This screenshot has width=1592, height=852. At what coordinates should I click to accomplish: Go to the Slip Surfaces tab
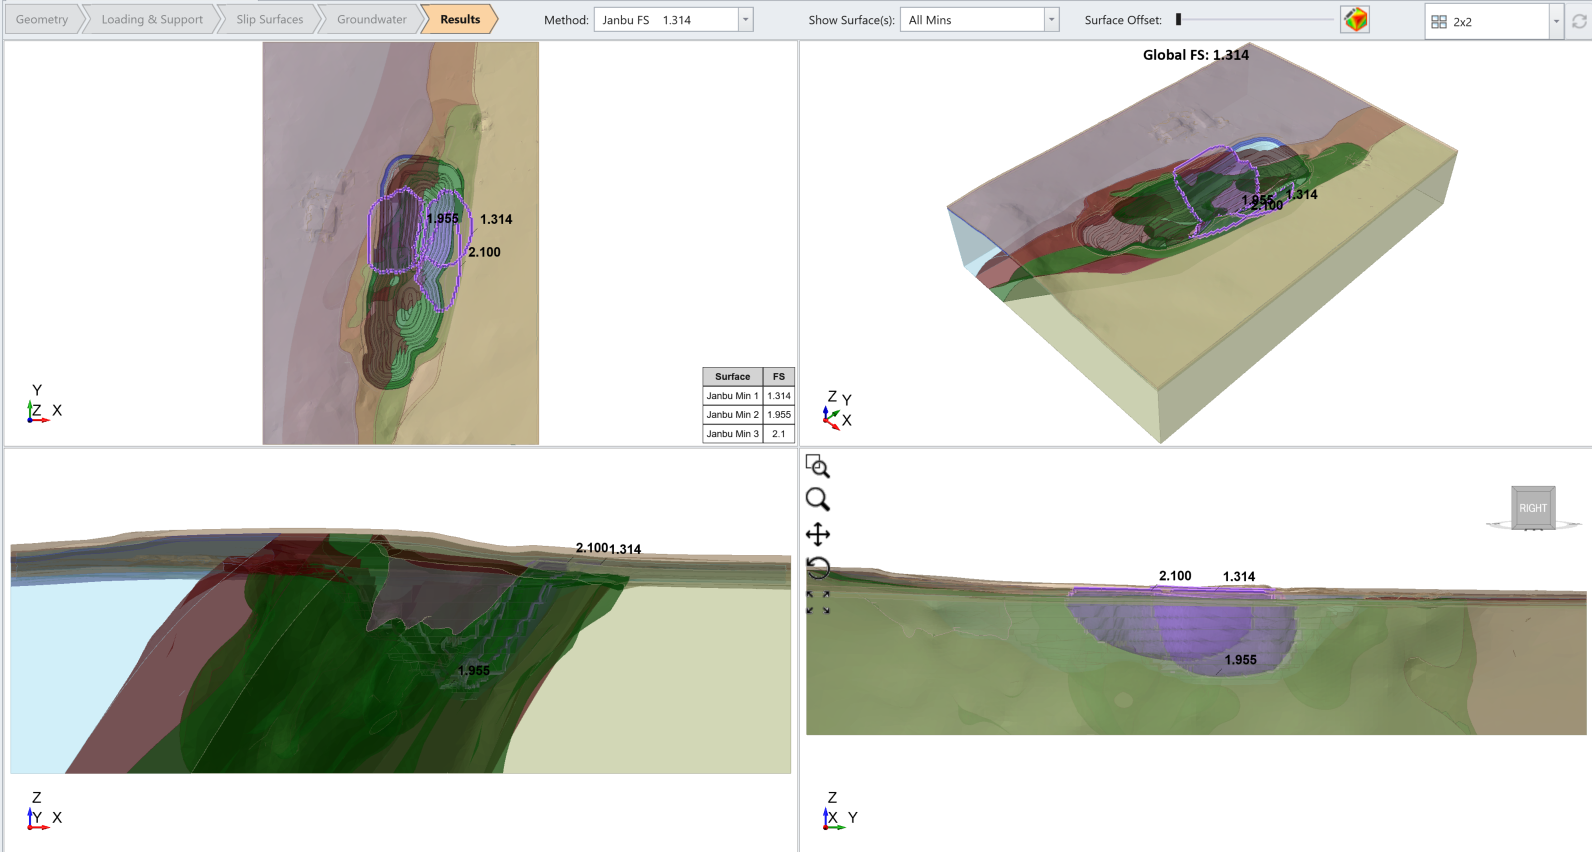point(270,19)
